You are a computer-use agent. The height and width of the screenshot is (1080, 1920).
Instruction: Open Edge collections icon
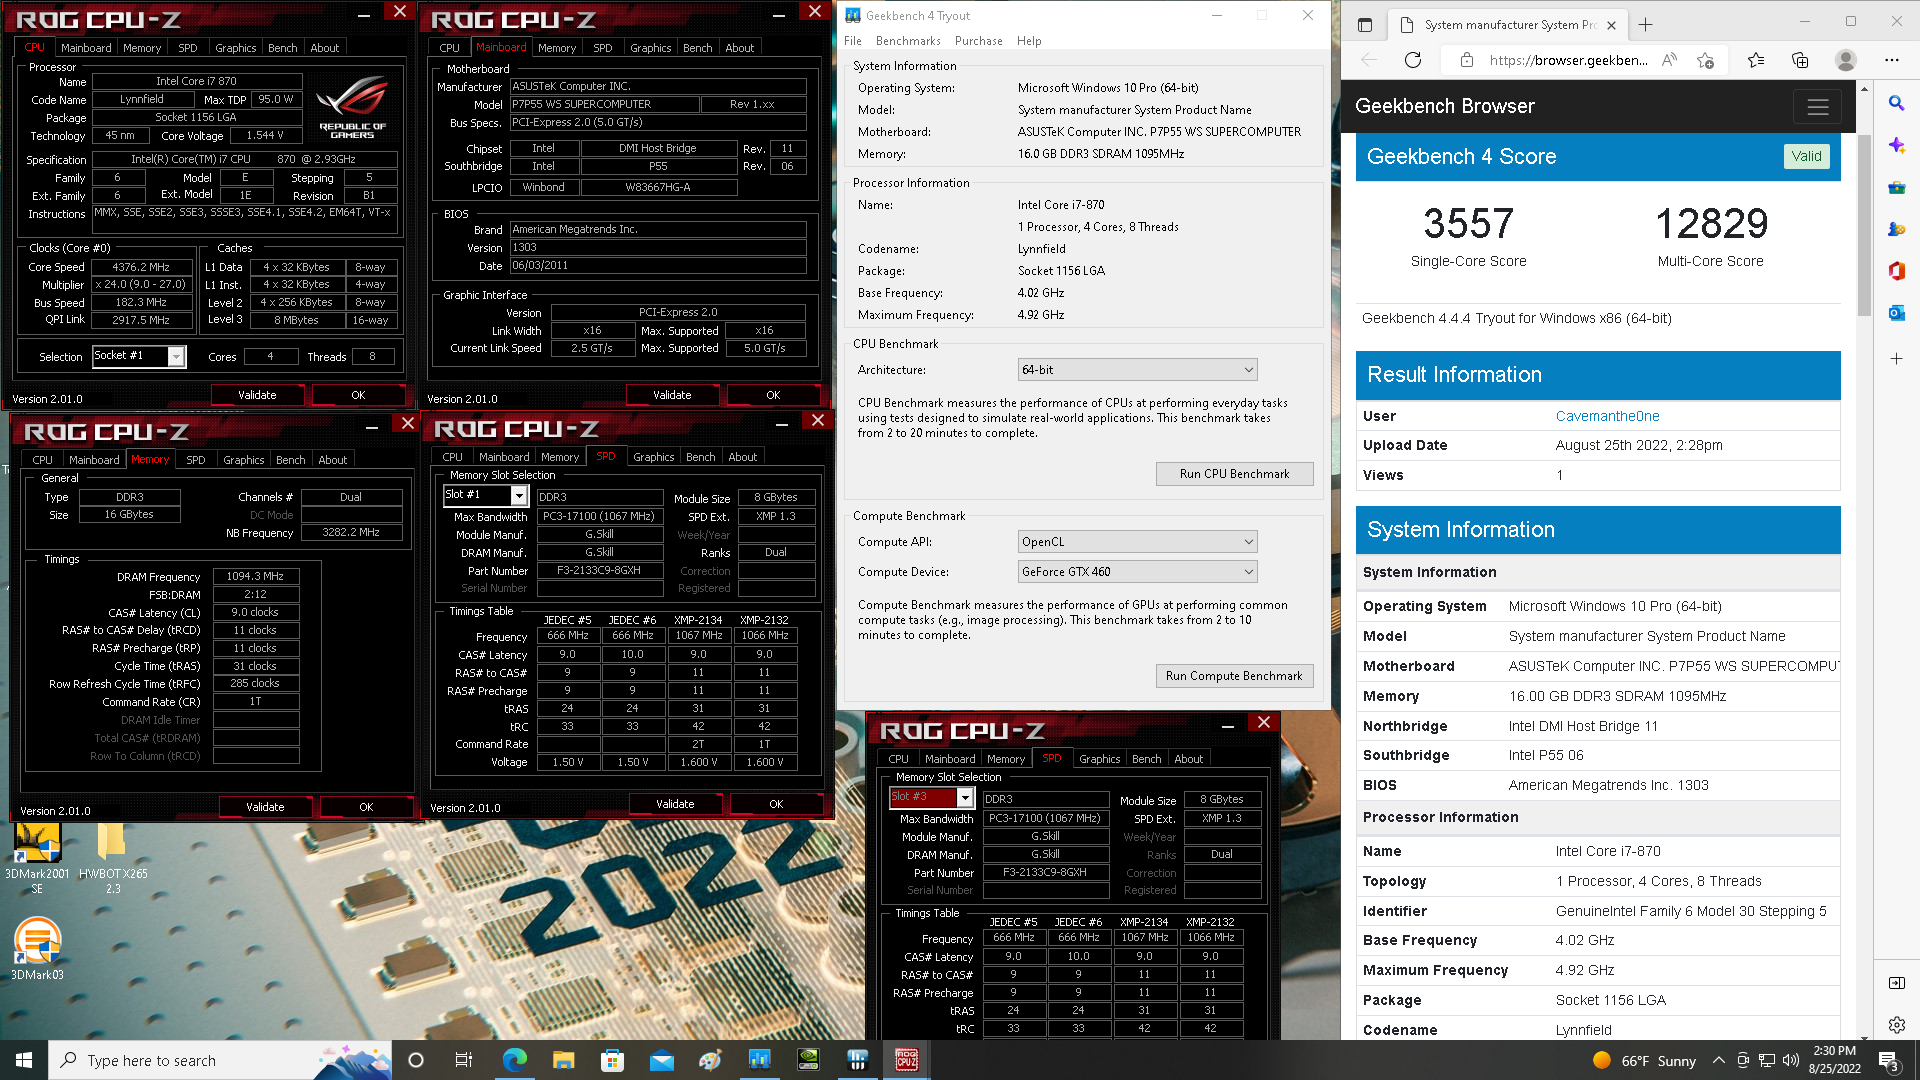(1800, 60)
